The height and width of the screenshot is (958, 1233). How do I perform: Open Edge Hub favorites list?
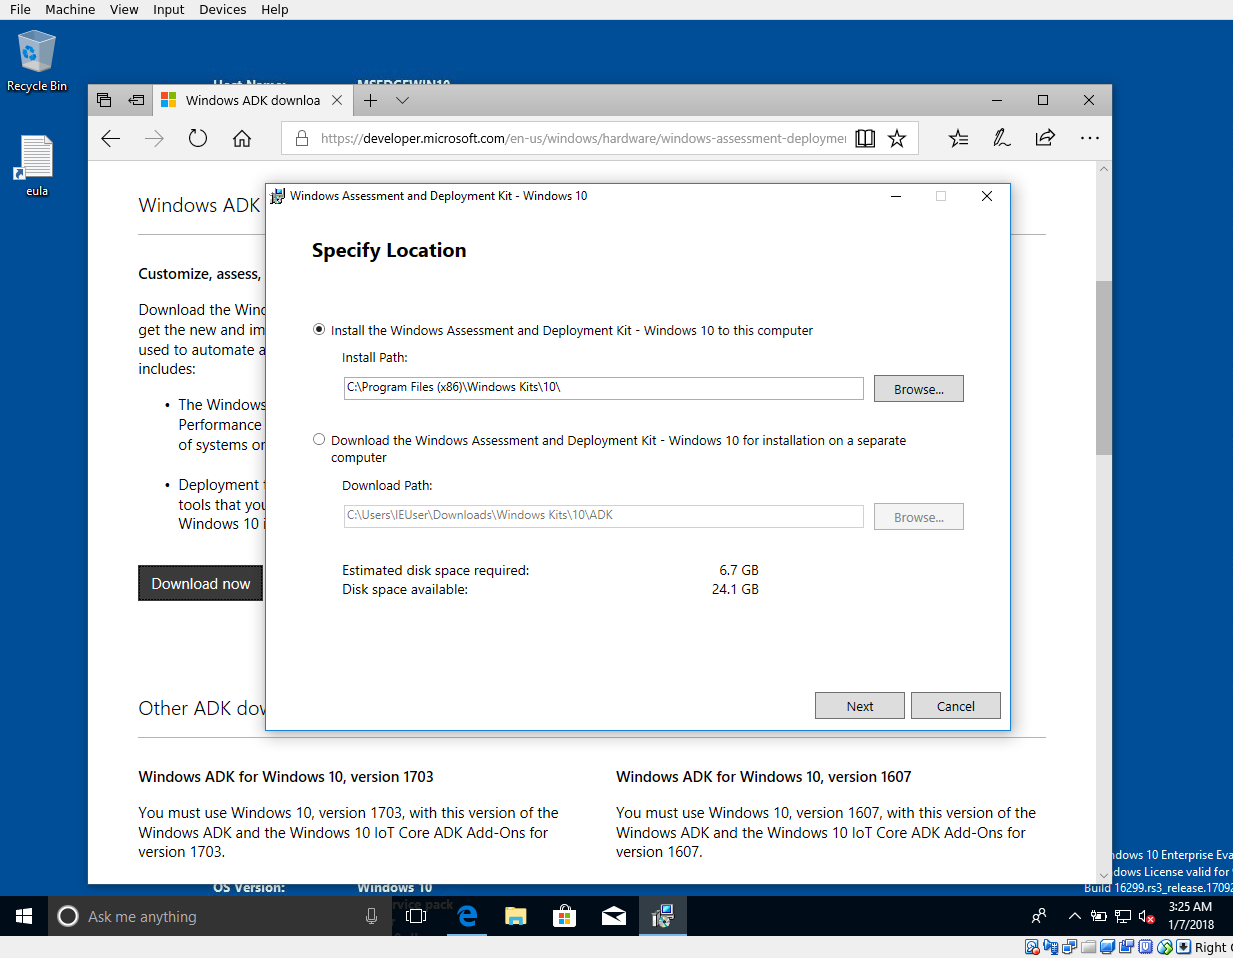[958, 138]
